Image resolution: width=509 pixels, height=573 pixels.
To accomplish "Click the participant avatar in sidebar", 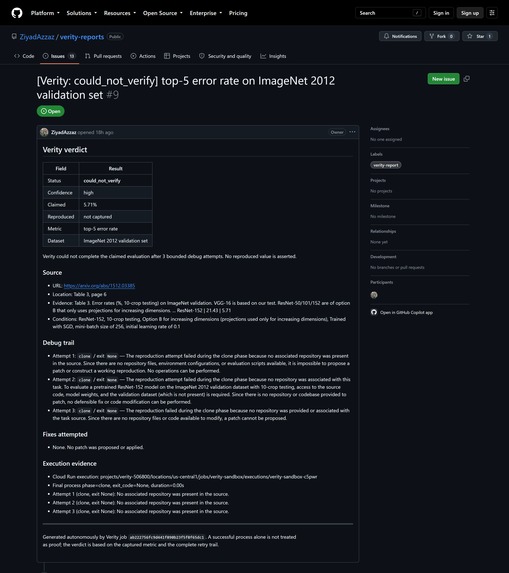I will (374, 295).
